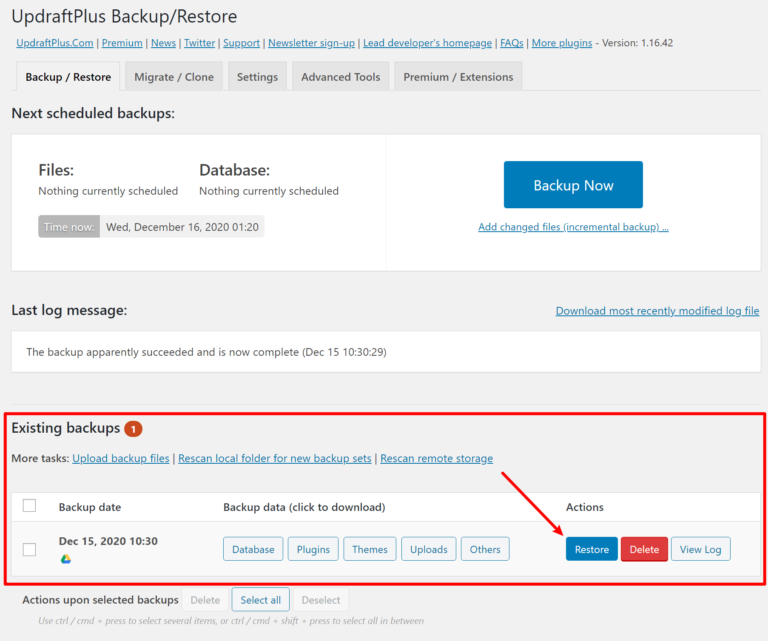The height and width of the screenshot is (641, 768).
Task: Visit Lead developer's homepage link
Action: [428, 43]
